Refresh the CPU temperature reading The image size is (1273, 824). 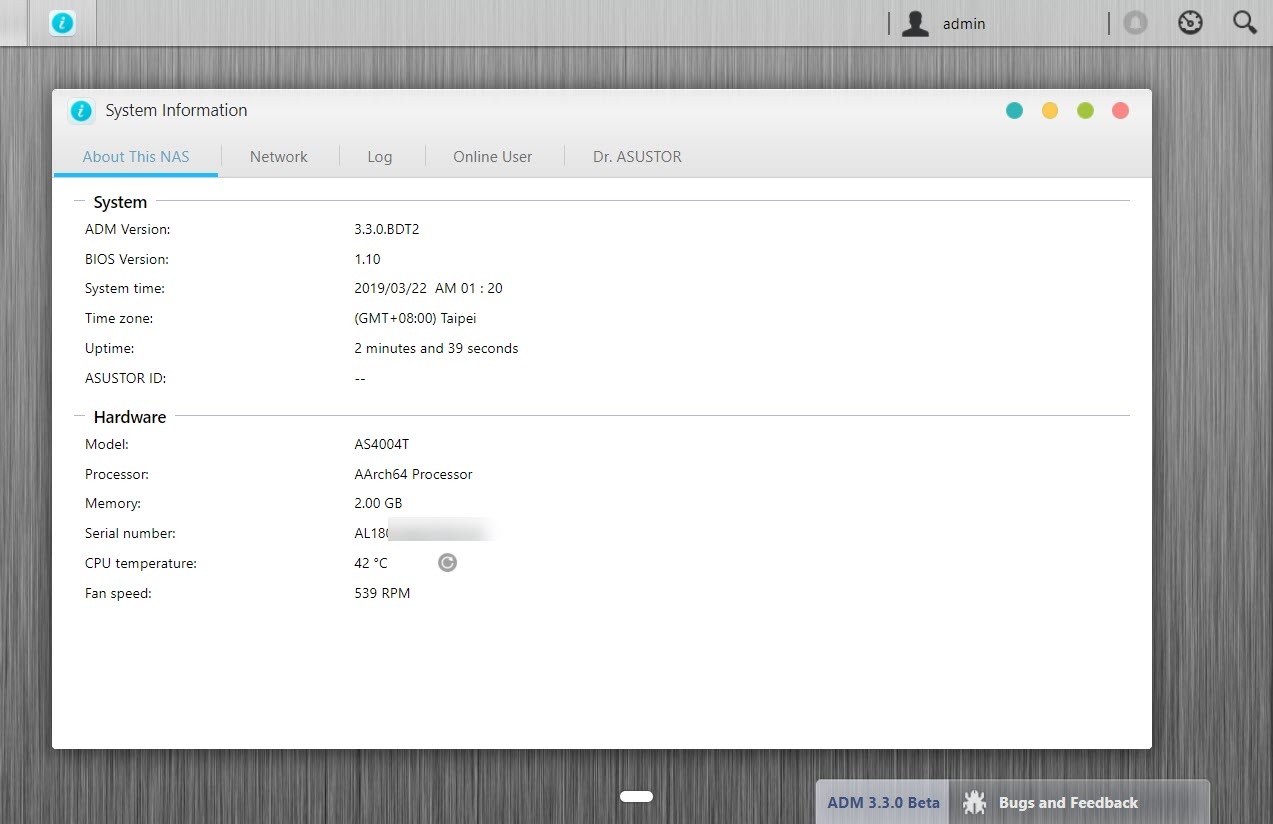coord(447,563)
